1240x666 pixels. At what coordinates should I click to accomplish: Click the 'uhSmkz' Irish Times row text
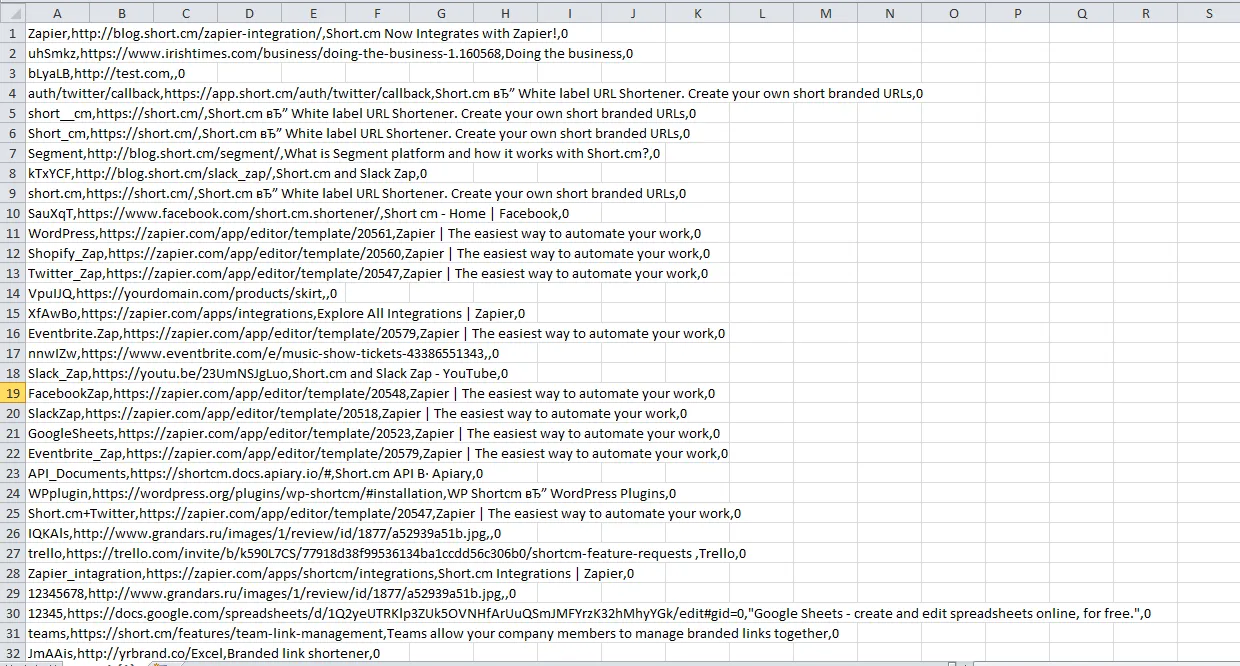[x=330, y=53]
